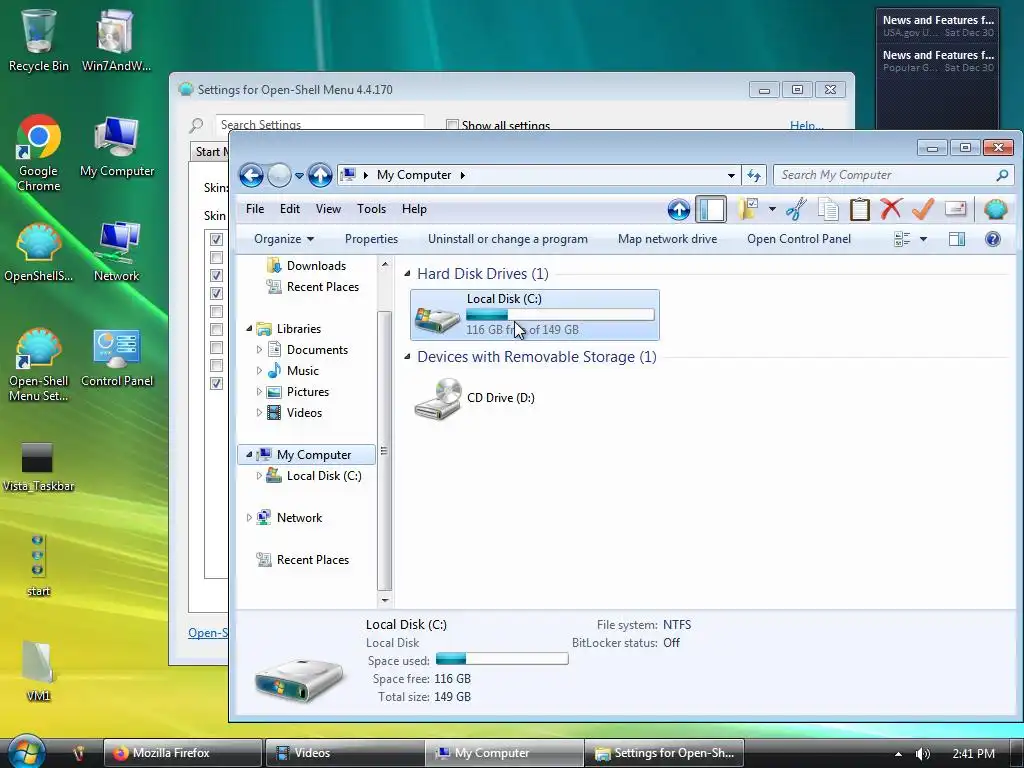Click Properties in command bar
The image size is (1024, 768).
pos(371,239)
